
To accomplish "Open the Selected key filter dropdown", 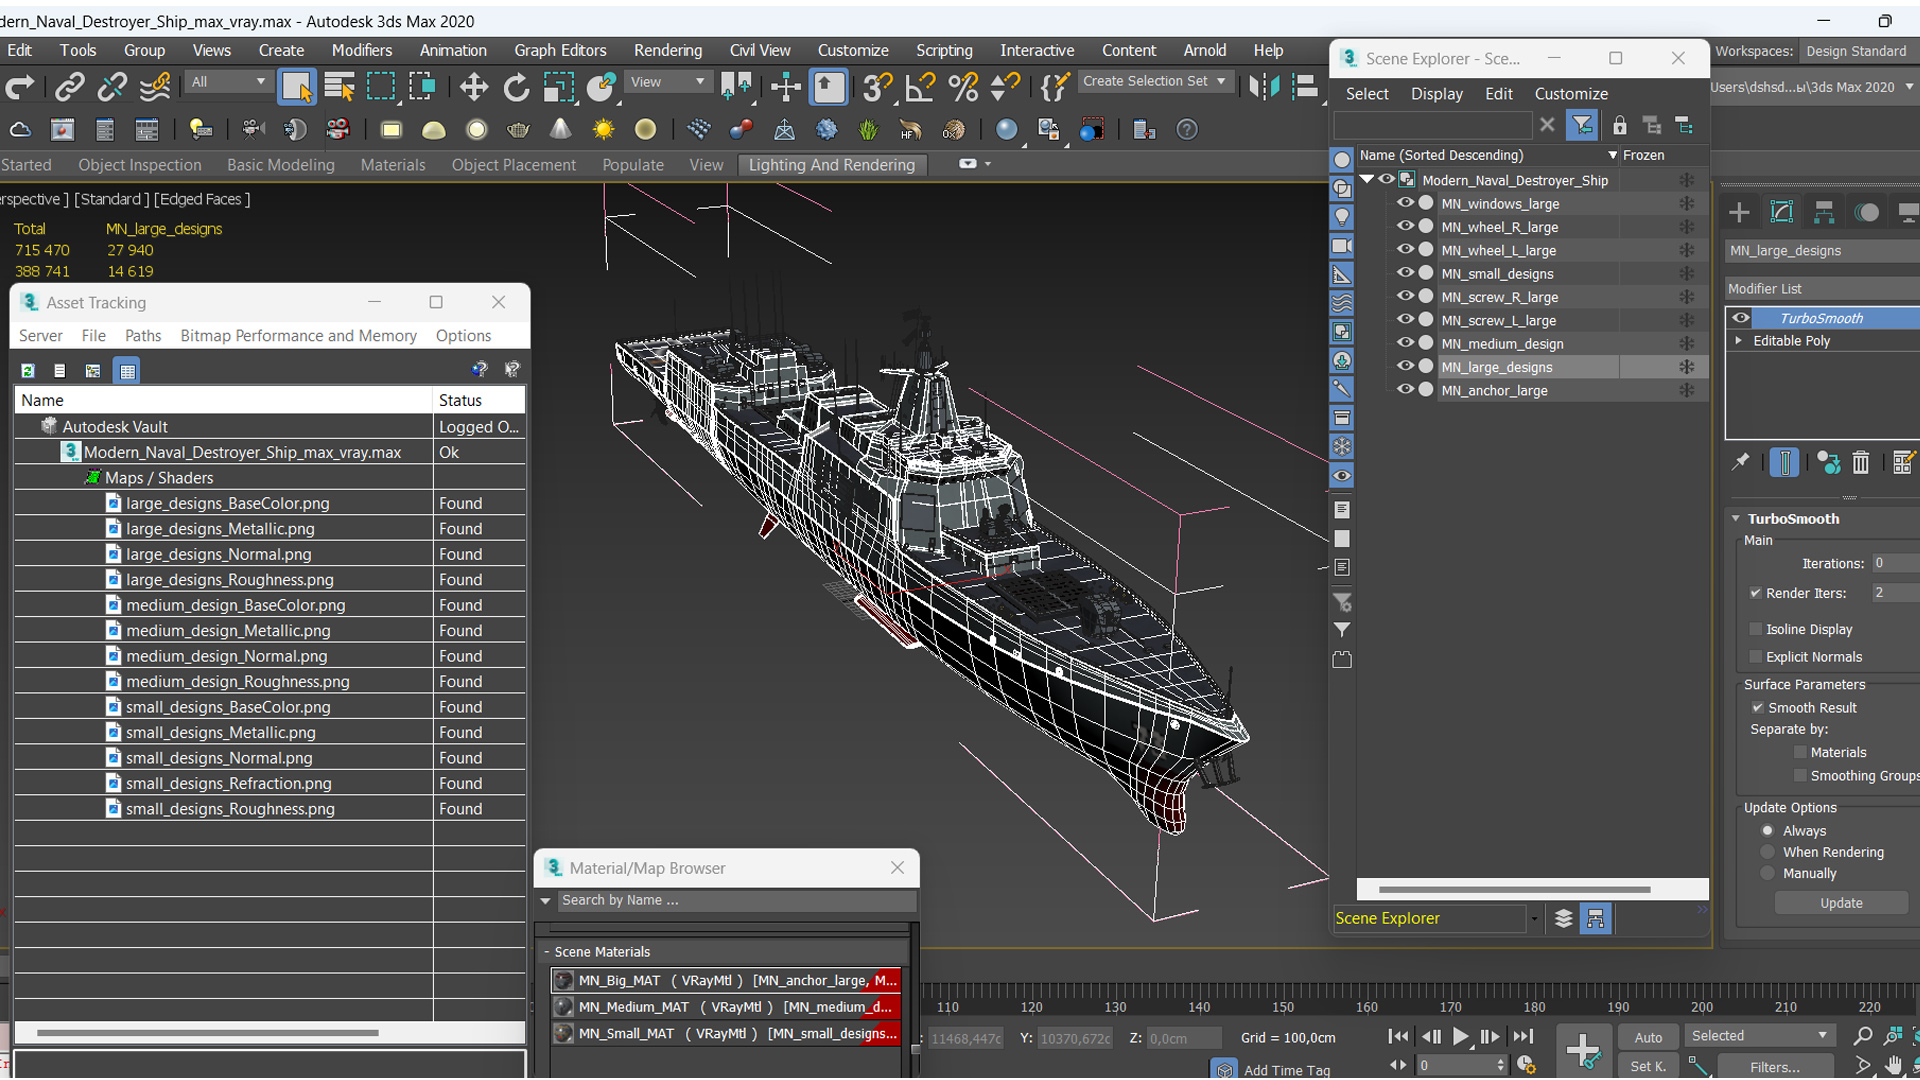I will tap(1760, 1036).
